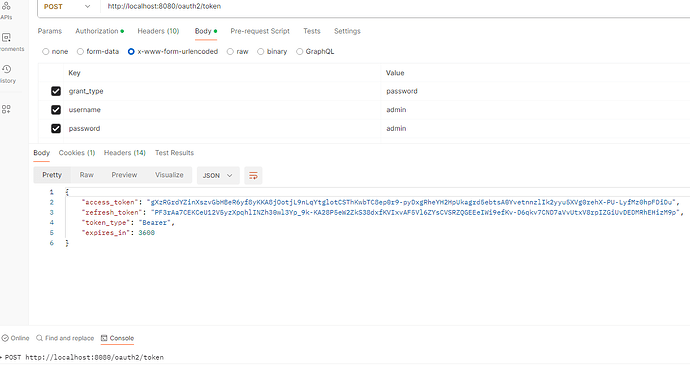Uncheck the grant_type row checkbox

56,91
